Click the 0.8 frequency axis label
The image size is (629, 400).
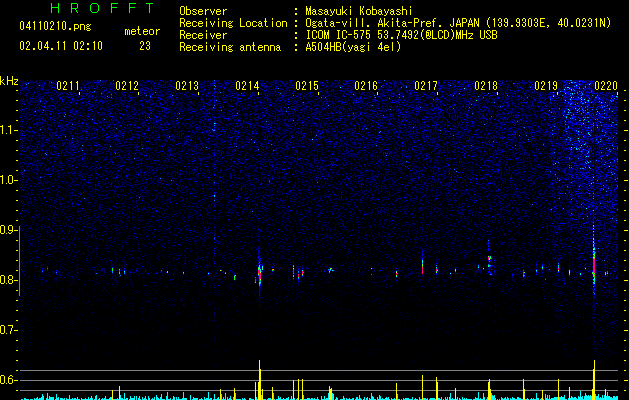point(9,280)
